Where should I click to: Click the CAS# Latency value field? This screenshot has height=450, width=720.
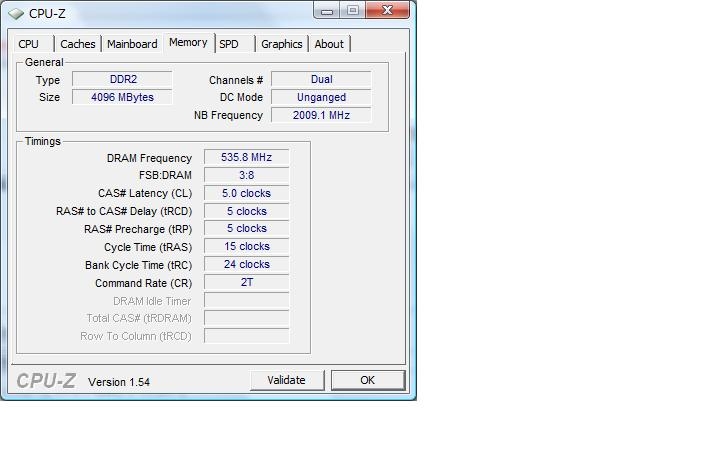click(x=246, y=193)
